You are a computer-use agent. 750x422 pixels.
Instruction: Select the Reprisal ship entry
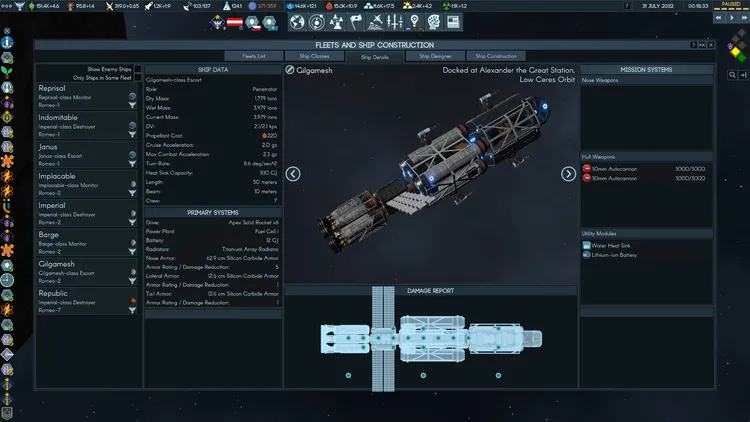click(87, 96)
